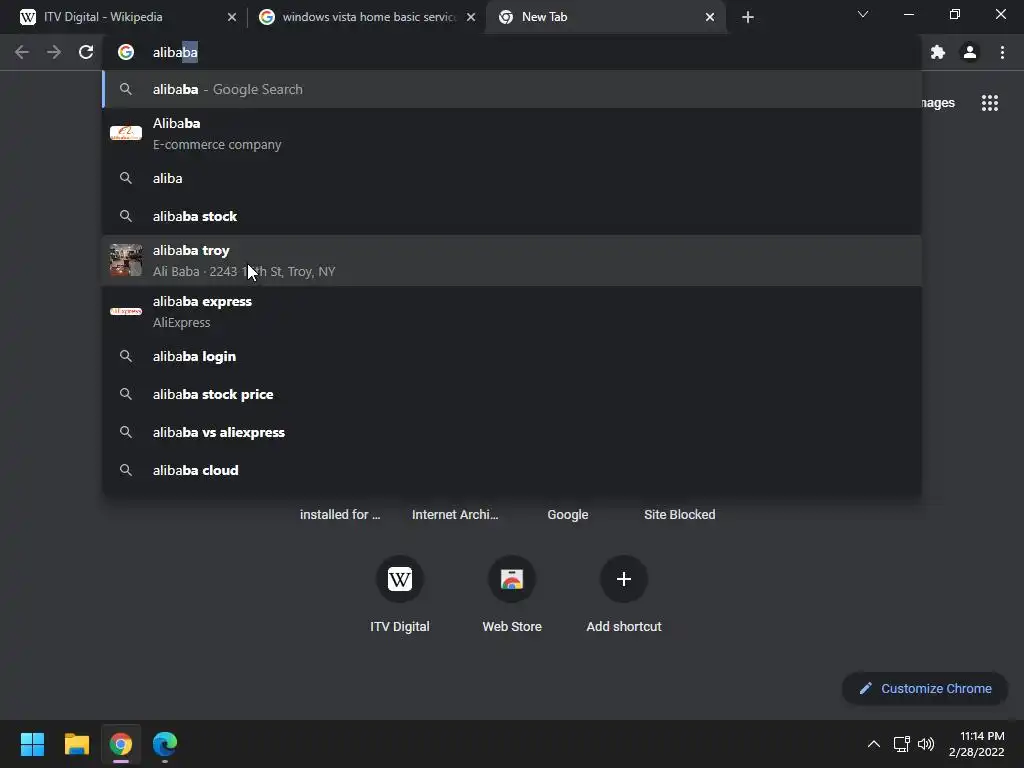The image size is (1024, 768).
Task: Open the Google shortcut label
Action: tap(568, 515)
